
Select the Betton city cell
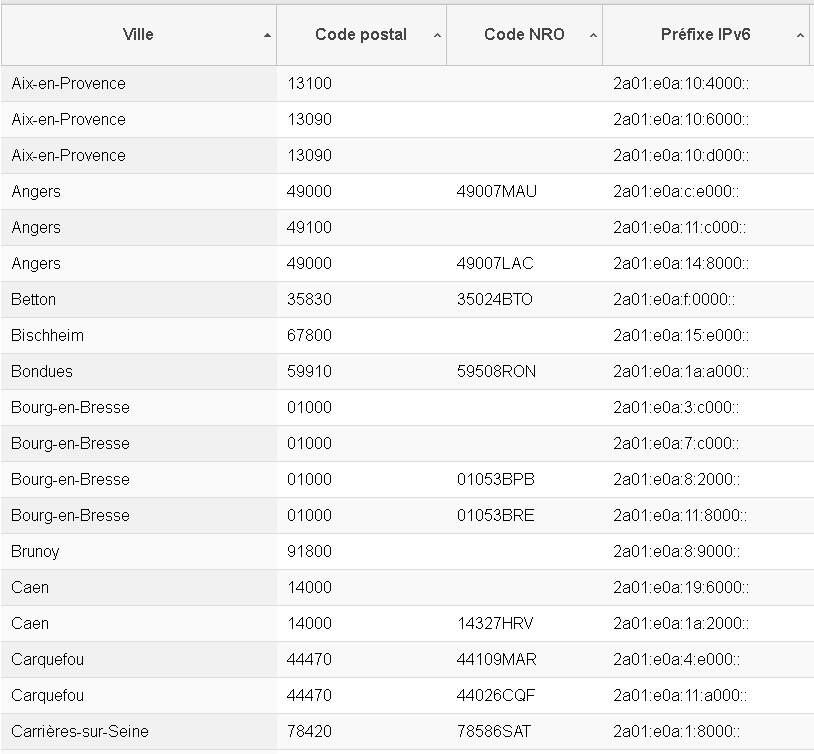point(34,299)
